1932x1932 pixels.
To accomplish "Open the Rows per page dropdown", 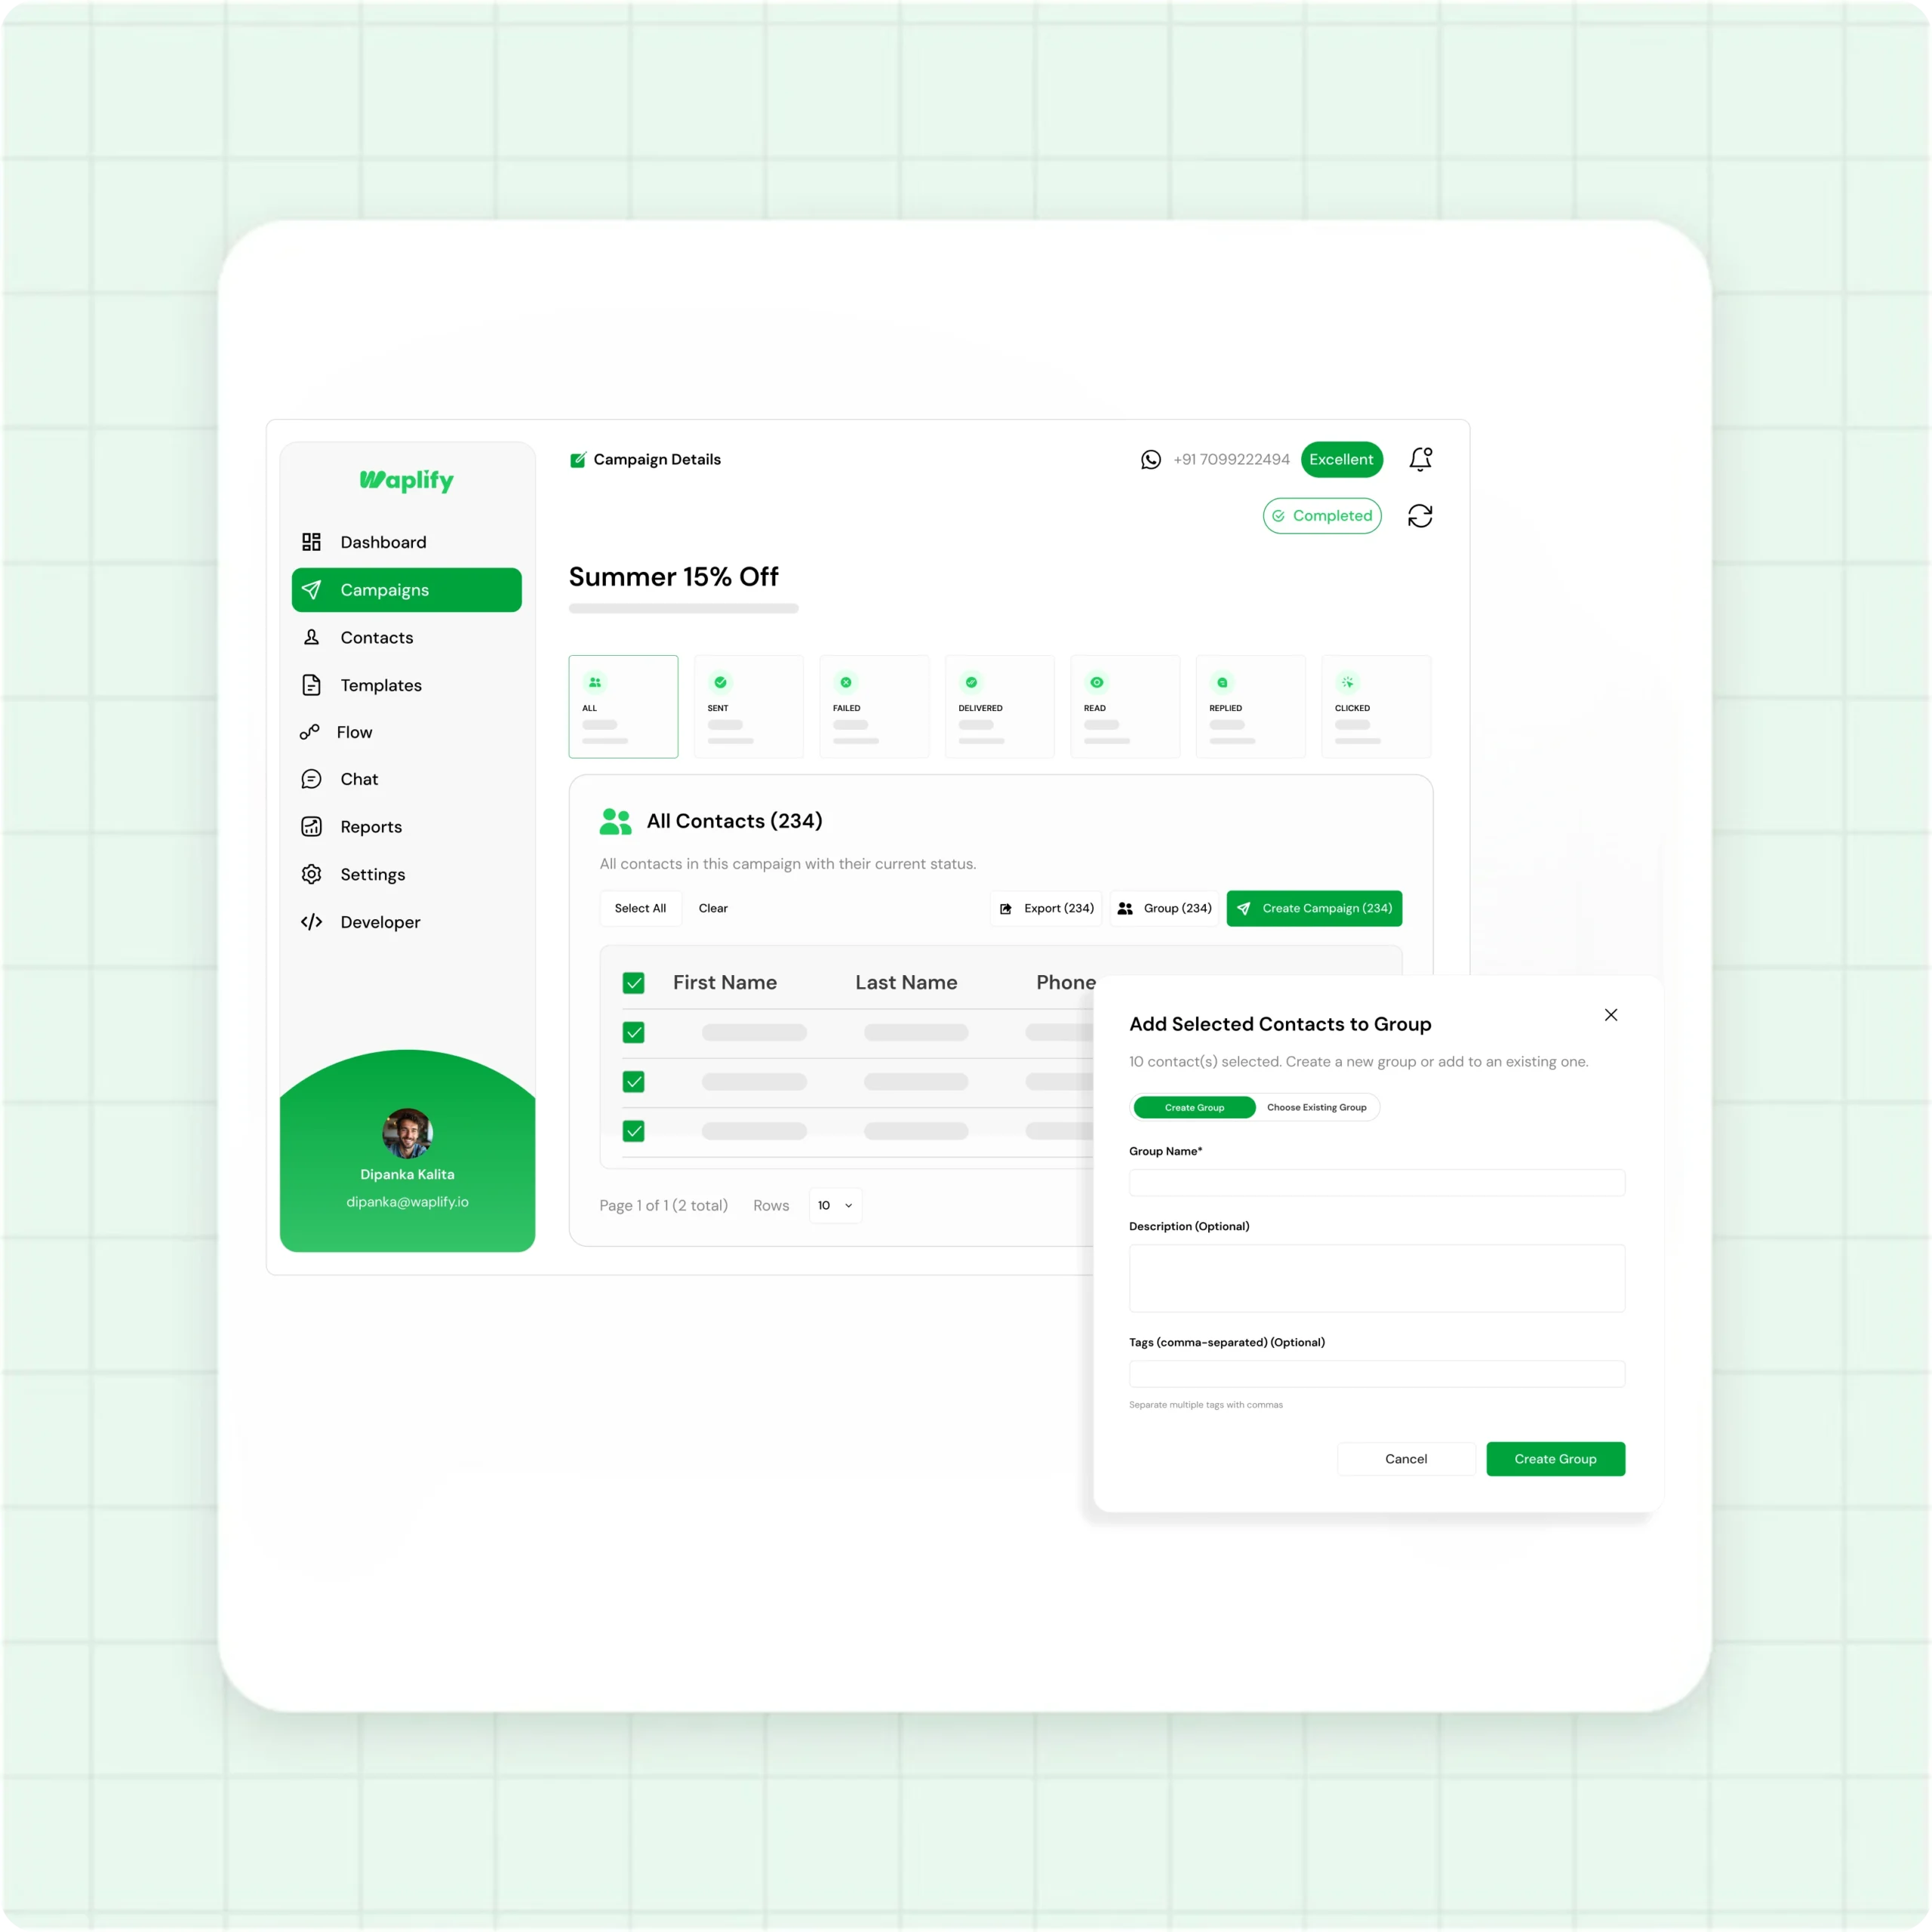I will (x=835, y=1205).
